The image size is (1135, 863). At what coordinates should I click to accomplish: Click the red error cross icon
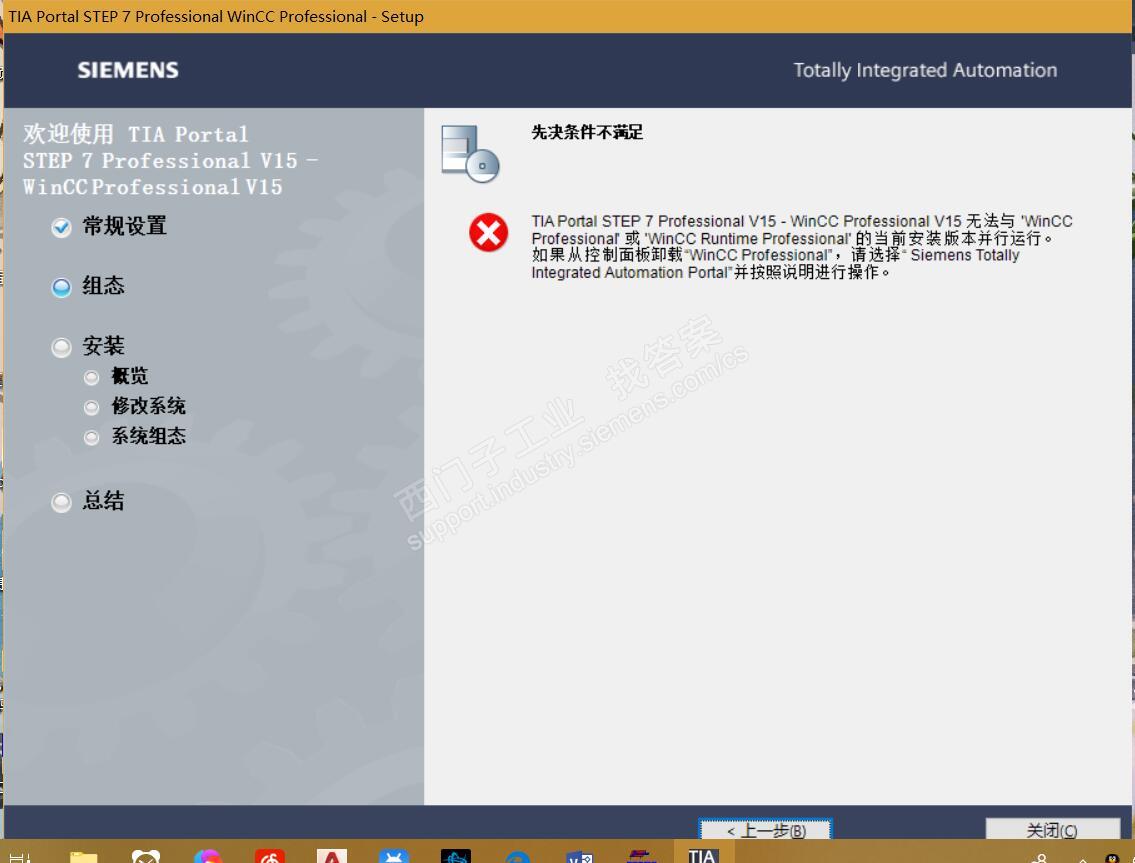click(489, 232)
